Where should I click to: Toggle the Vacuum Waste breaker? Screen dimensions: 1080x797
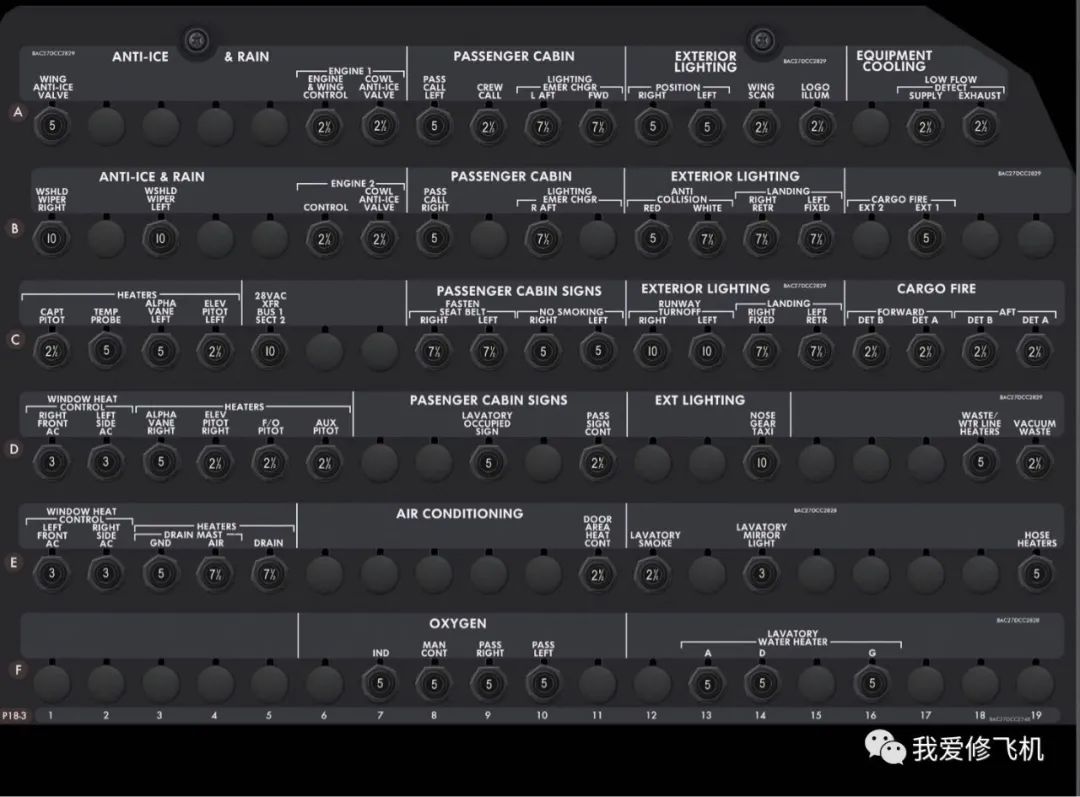point(1035,463)
